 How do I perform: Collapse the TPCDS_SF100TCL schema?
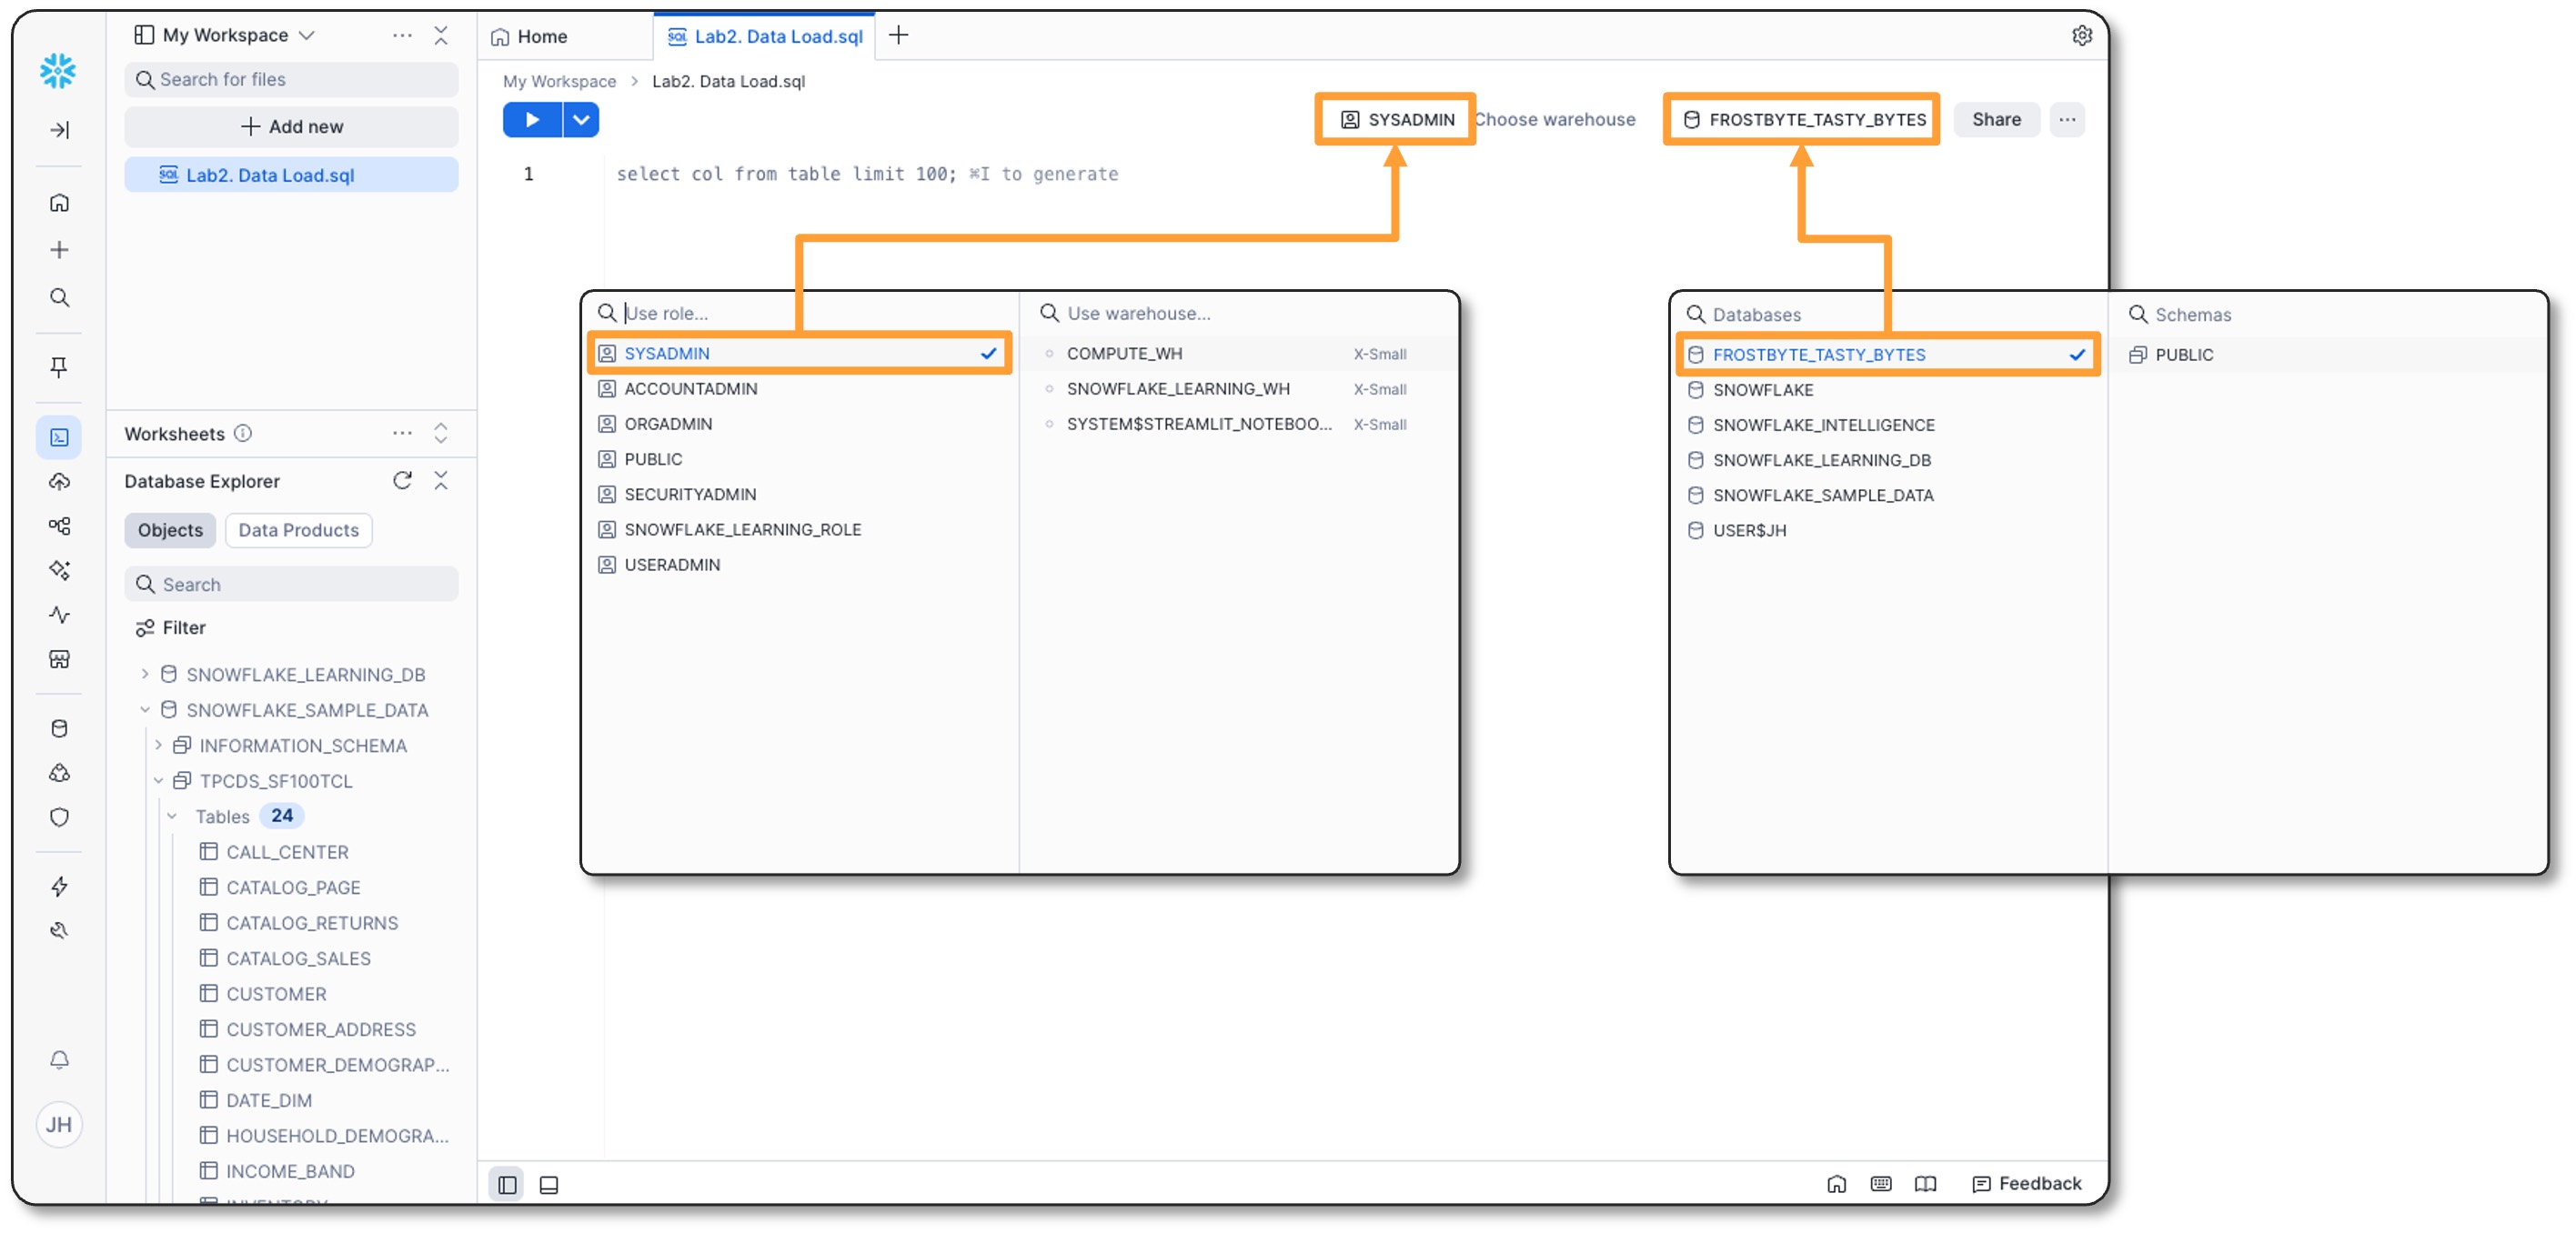158,781
